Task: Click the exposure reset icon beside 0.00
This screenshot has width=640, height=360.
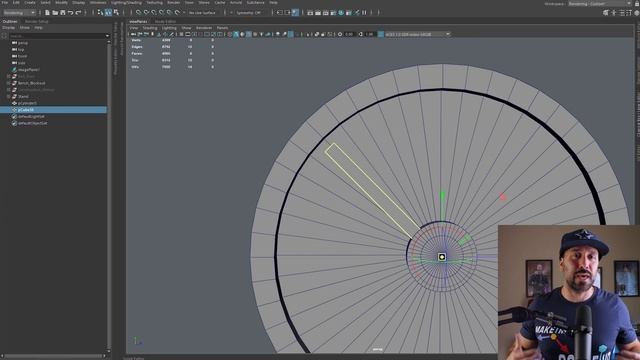Action: (x=340, y=34)
